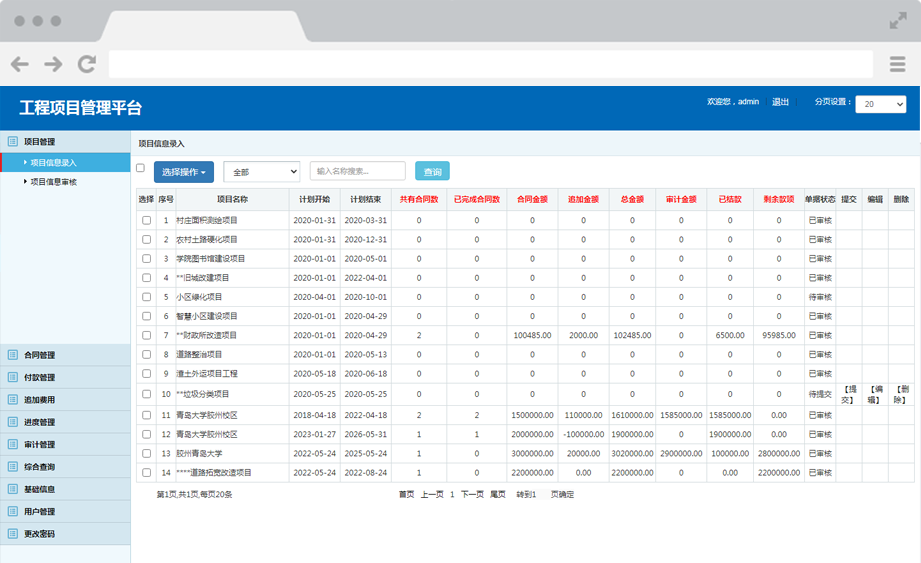Open the 选择操作 dropdown button
Image resolution: width=921 pixels, height=563 pixels.
click(184, 172)
